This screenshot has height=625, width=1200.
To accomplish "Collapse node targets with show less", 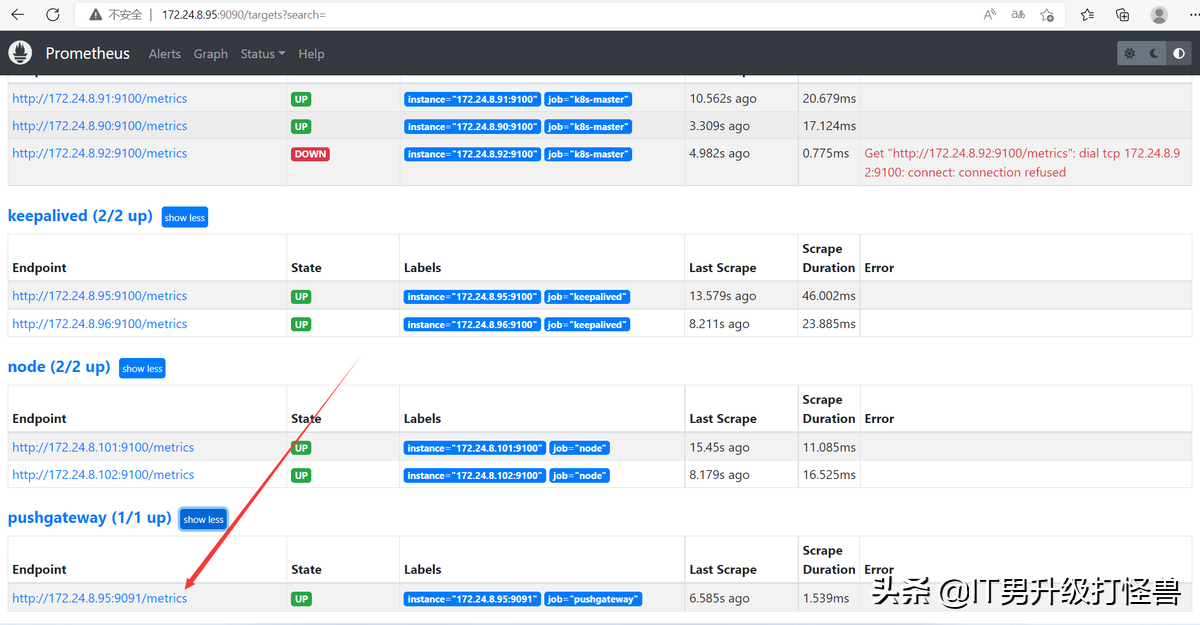I will pos(142,369).
